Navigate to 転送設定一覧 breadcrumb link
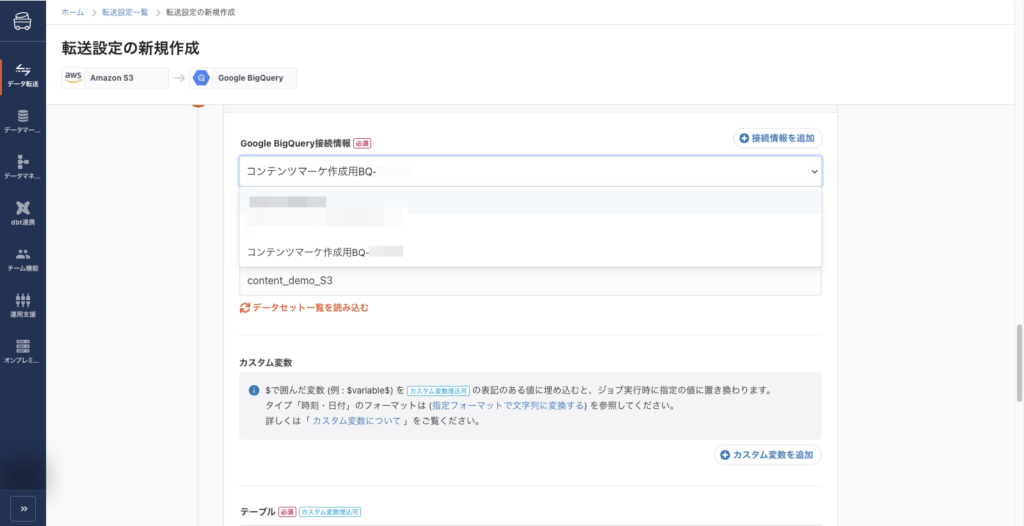The image size is (1024, 526). [125, 12]
